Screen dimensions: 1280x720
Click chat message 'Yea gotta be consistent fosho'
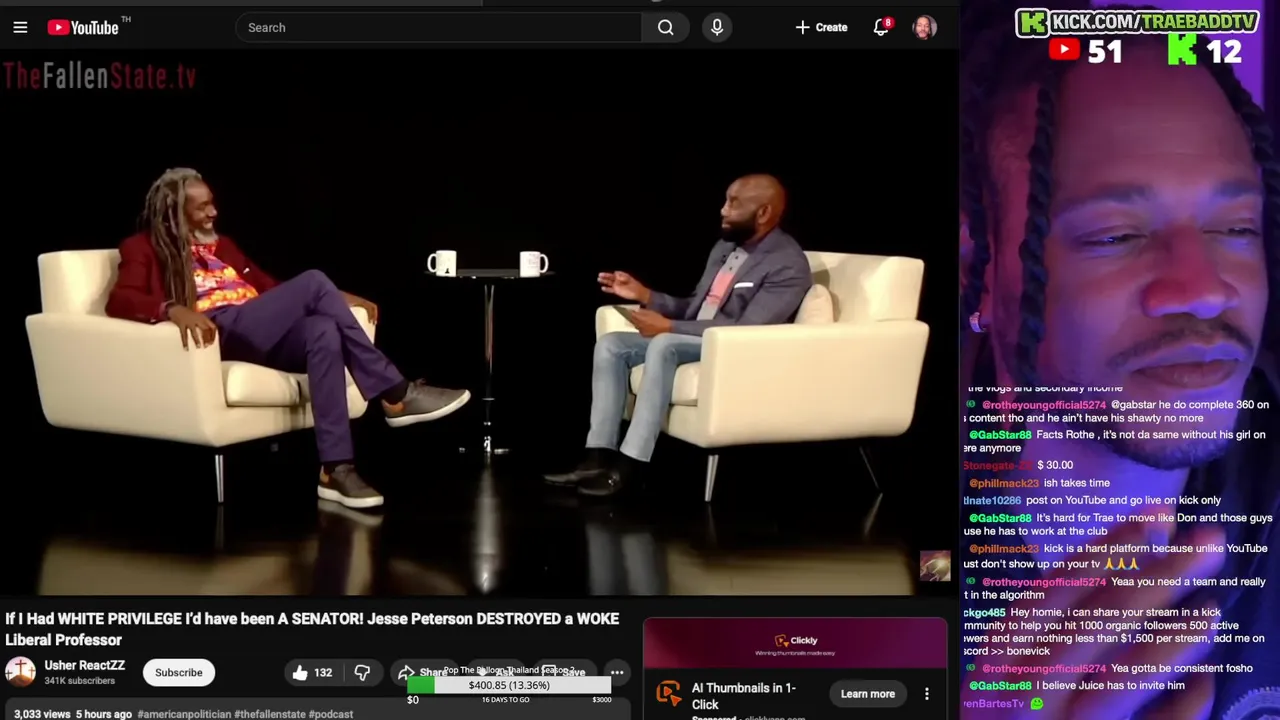click(1182, 668)
